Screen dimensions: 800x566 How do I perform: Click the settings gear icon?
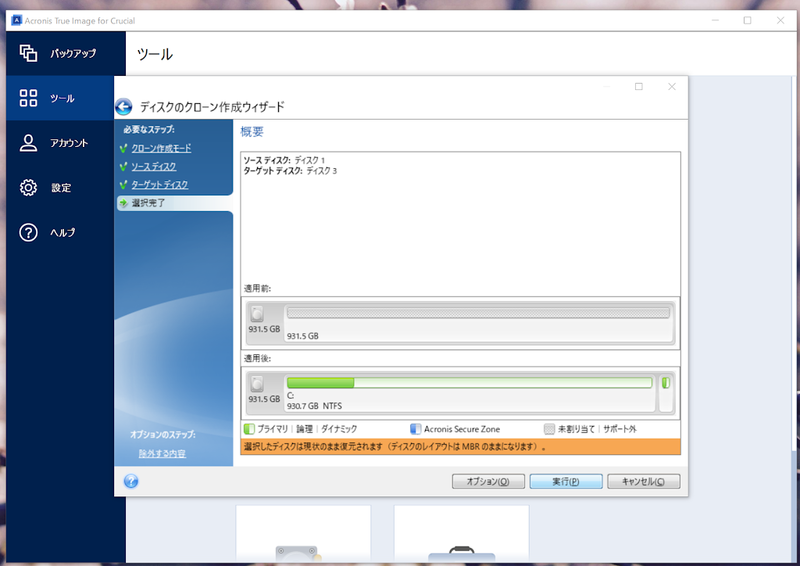[28, 187]
